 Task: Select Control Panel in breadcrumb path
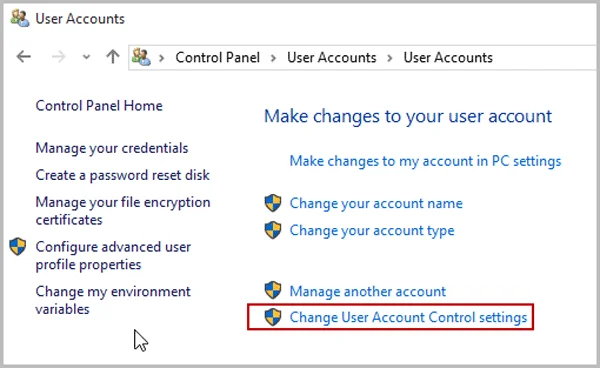coord(217,57)
